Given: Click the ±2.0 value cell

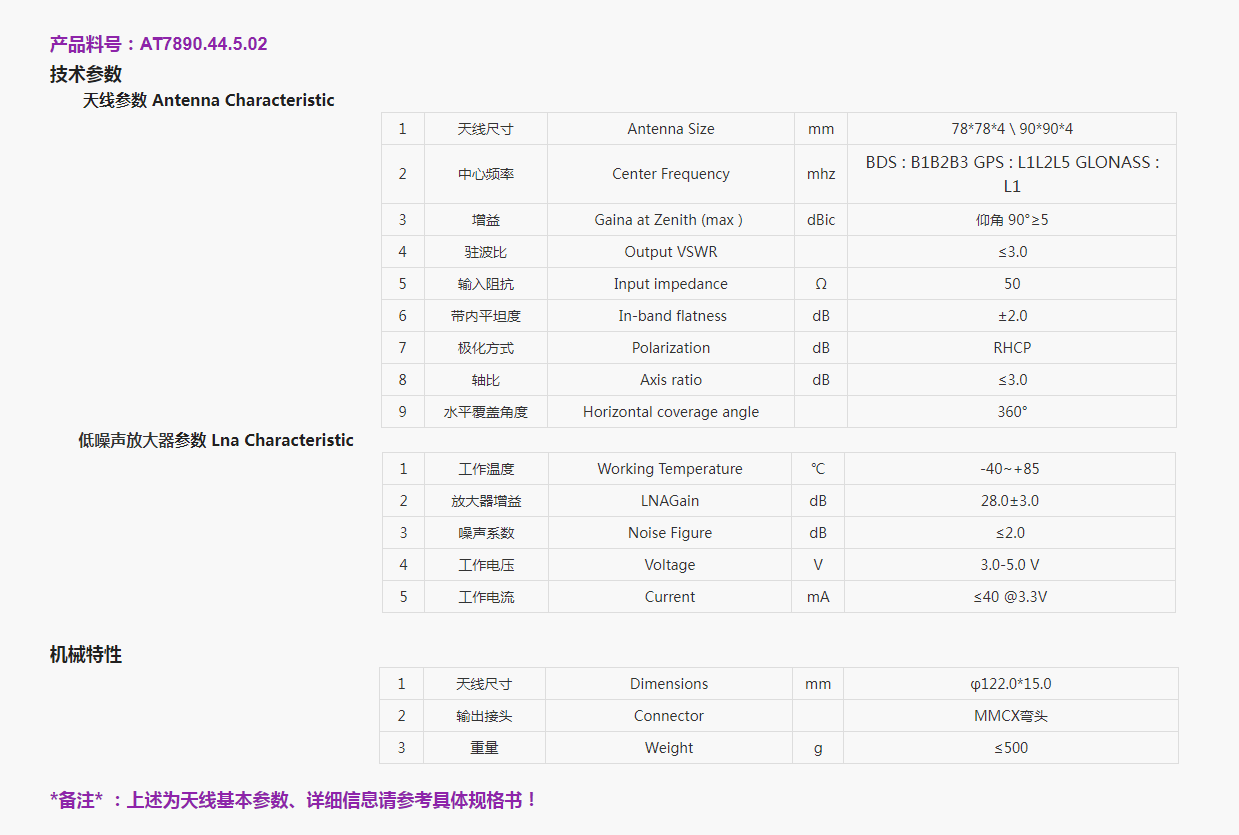Looking at the screenshot, I should click(1012, 316).
